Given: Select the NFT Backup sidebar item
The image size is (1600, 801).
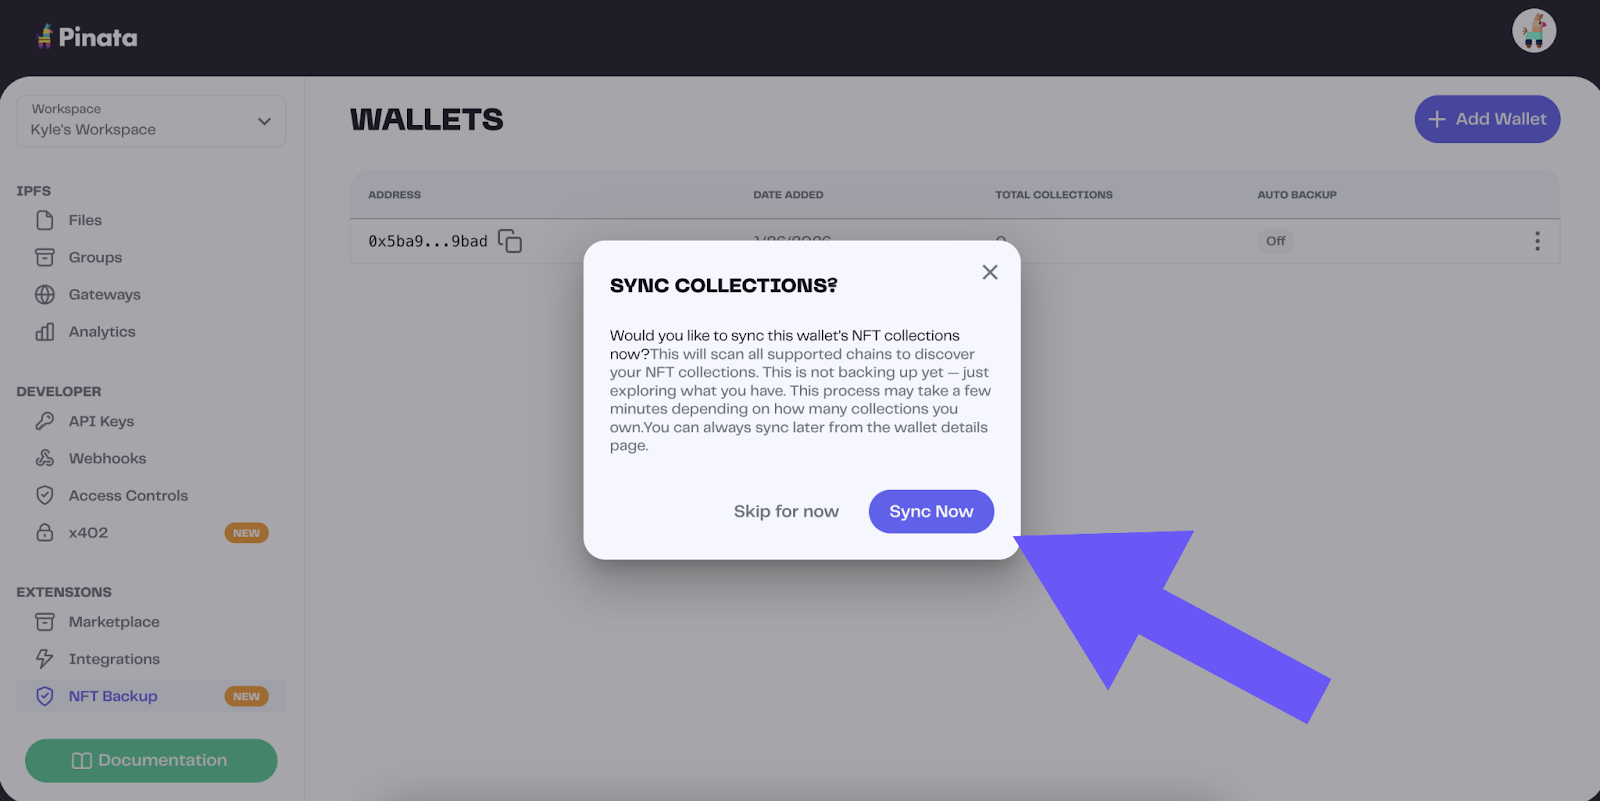Looking at the screenshot, I should click(151, 696).
